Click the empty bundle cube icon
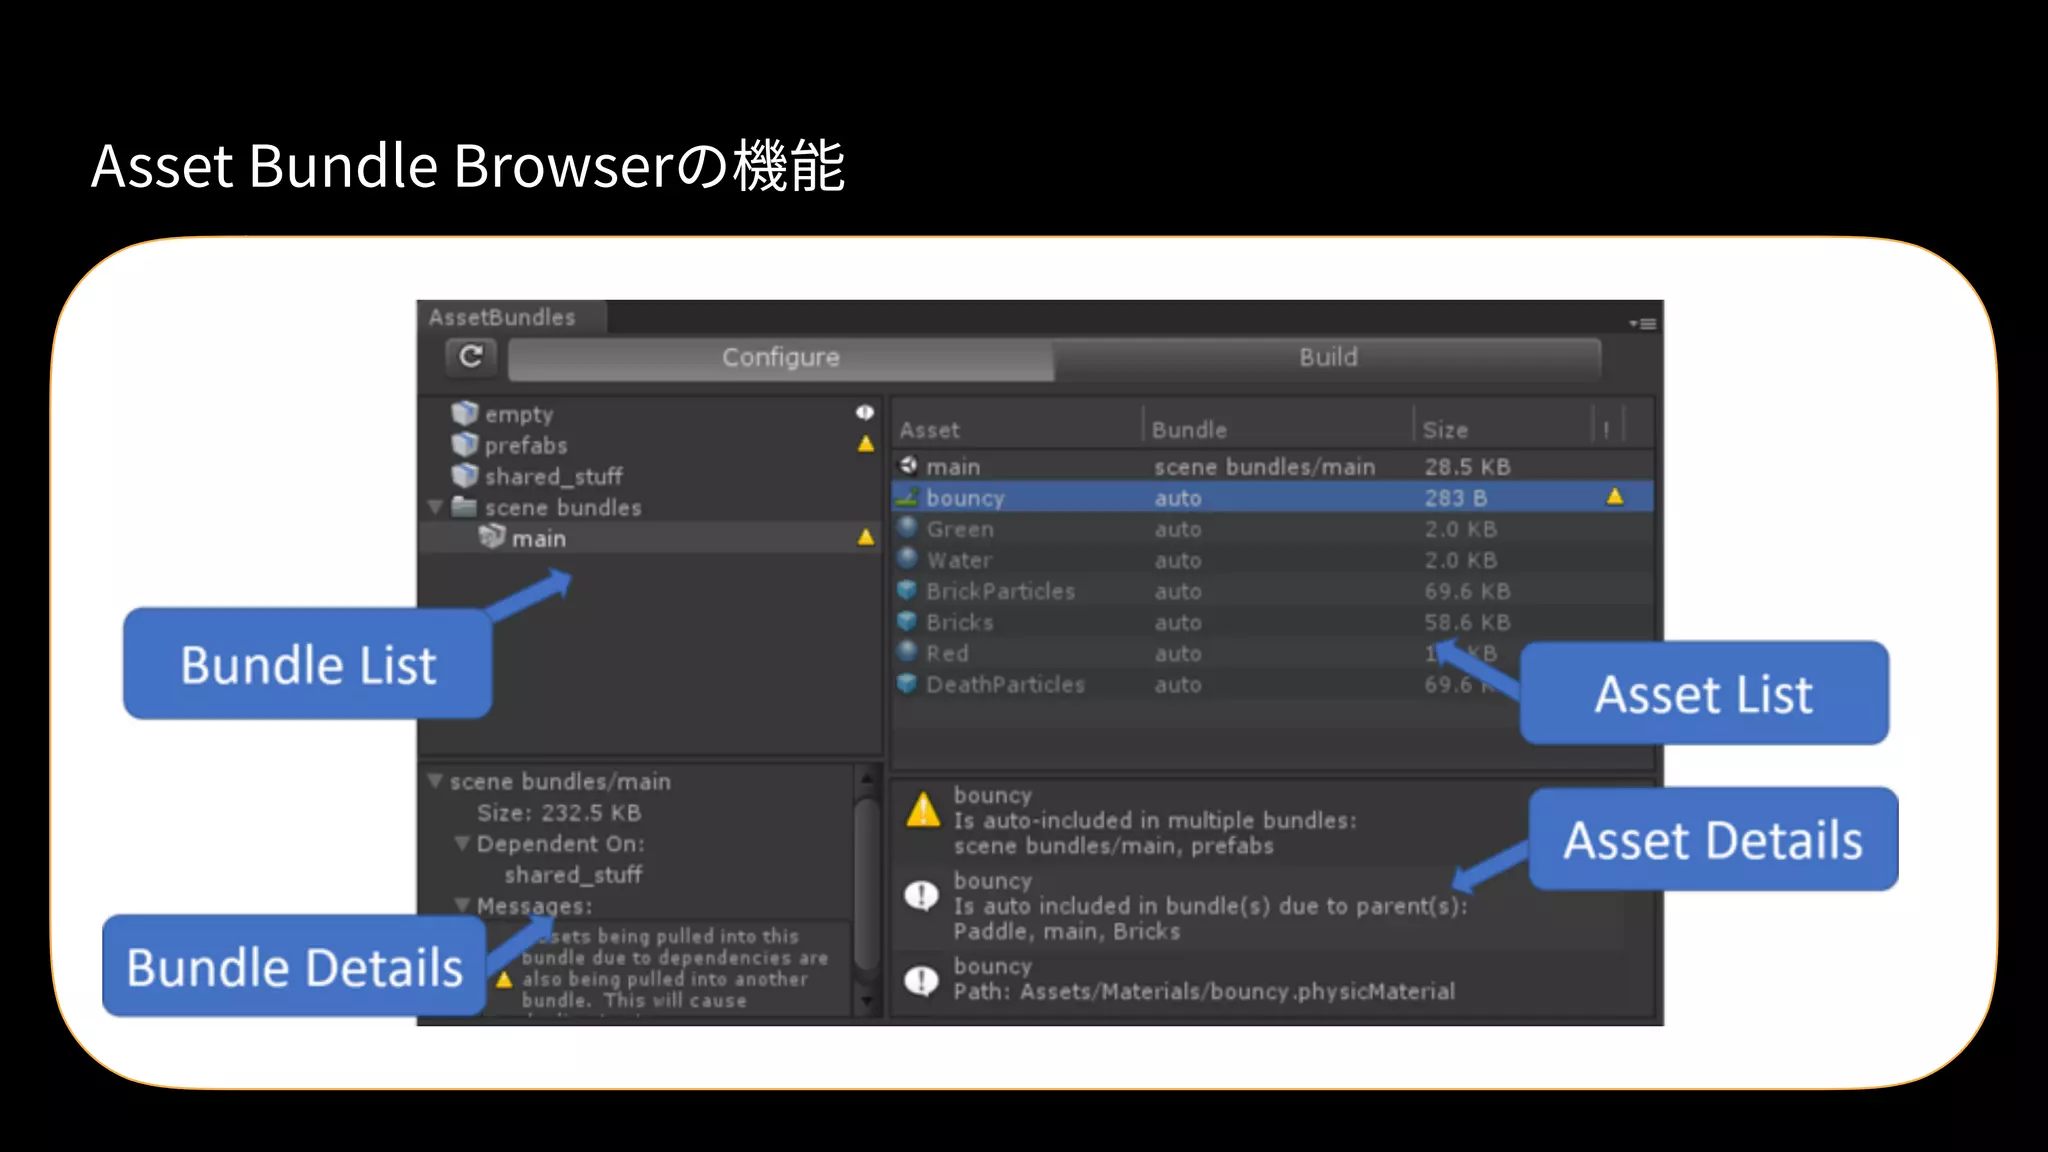2048x1152 pixels. 464,413
